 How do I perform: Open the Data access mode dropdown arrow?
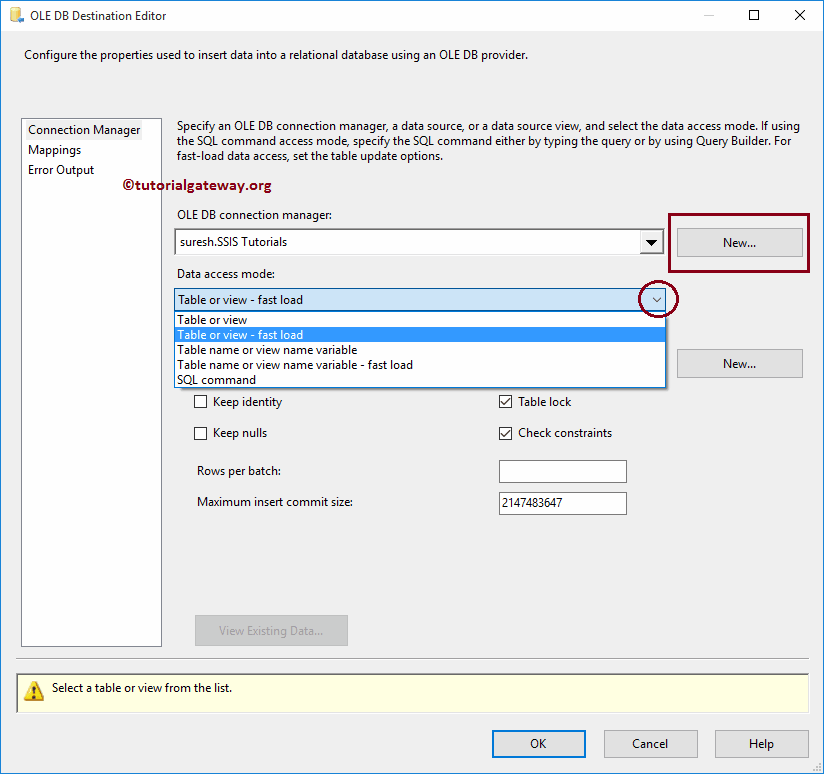655,299
